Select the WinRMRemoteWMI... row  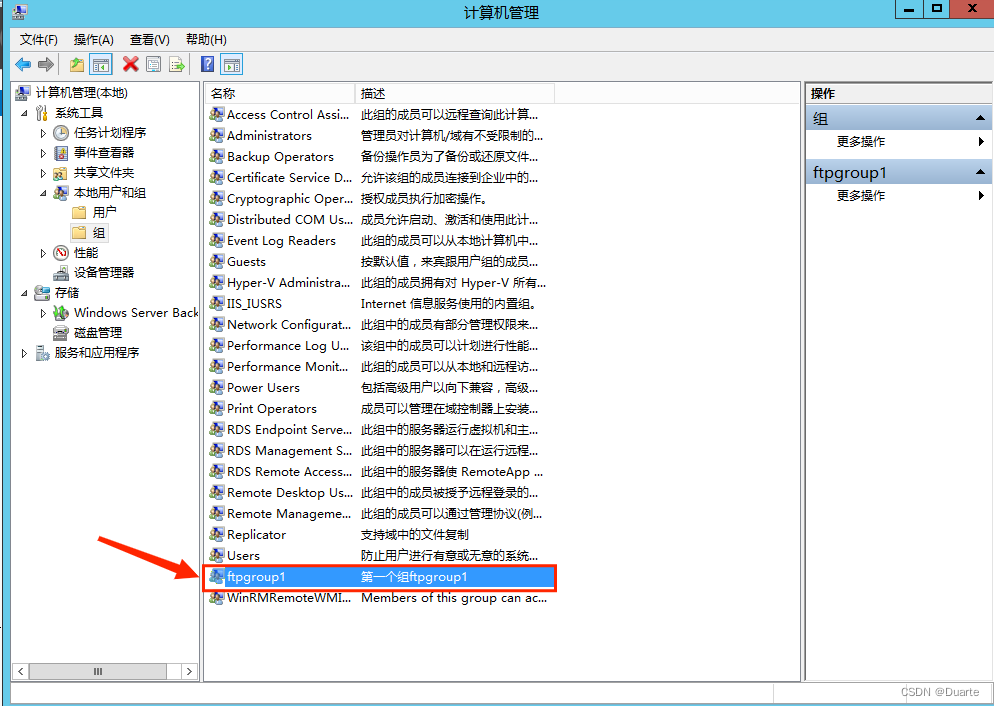pyautogui.click(x=380, y=598)
